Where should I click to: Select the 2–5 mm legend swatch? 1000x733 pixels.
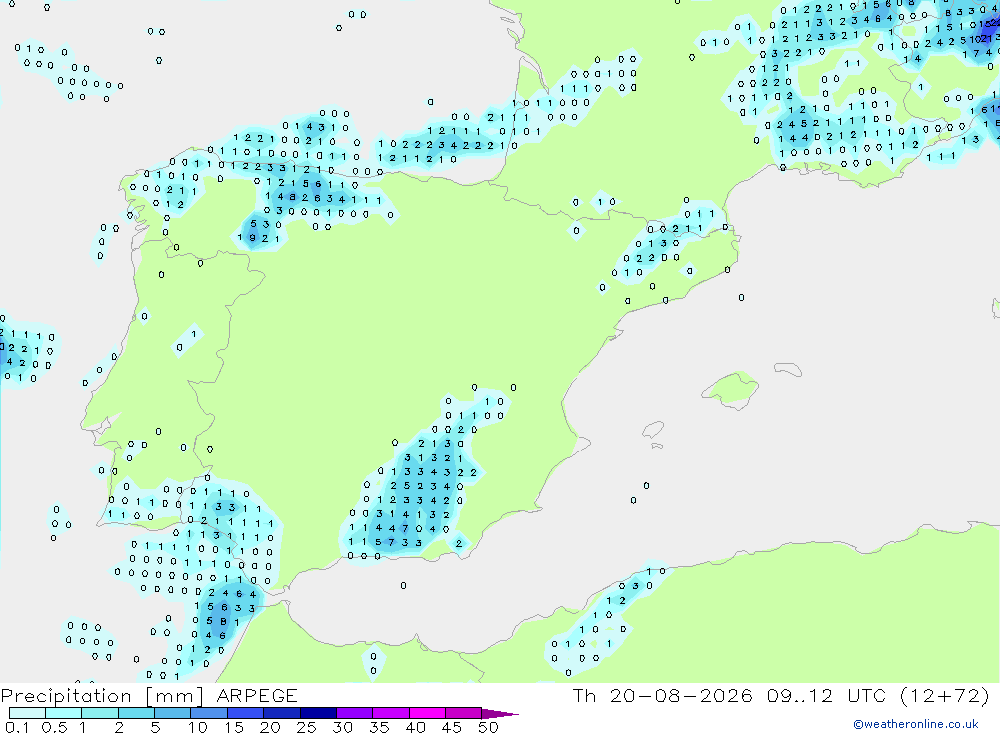(136, 713)
